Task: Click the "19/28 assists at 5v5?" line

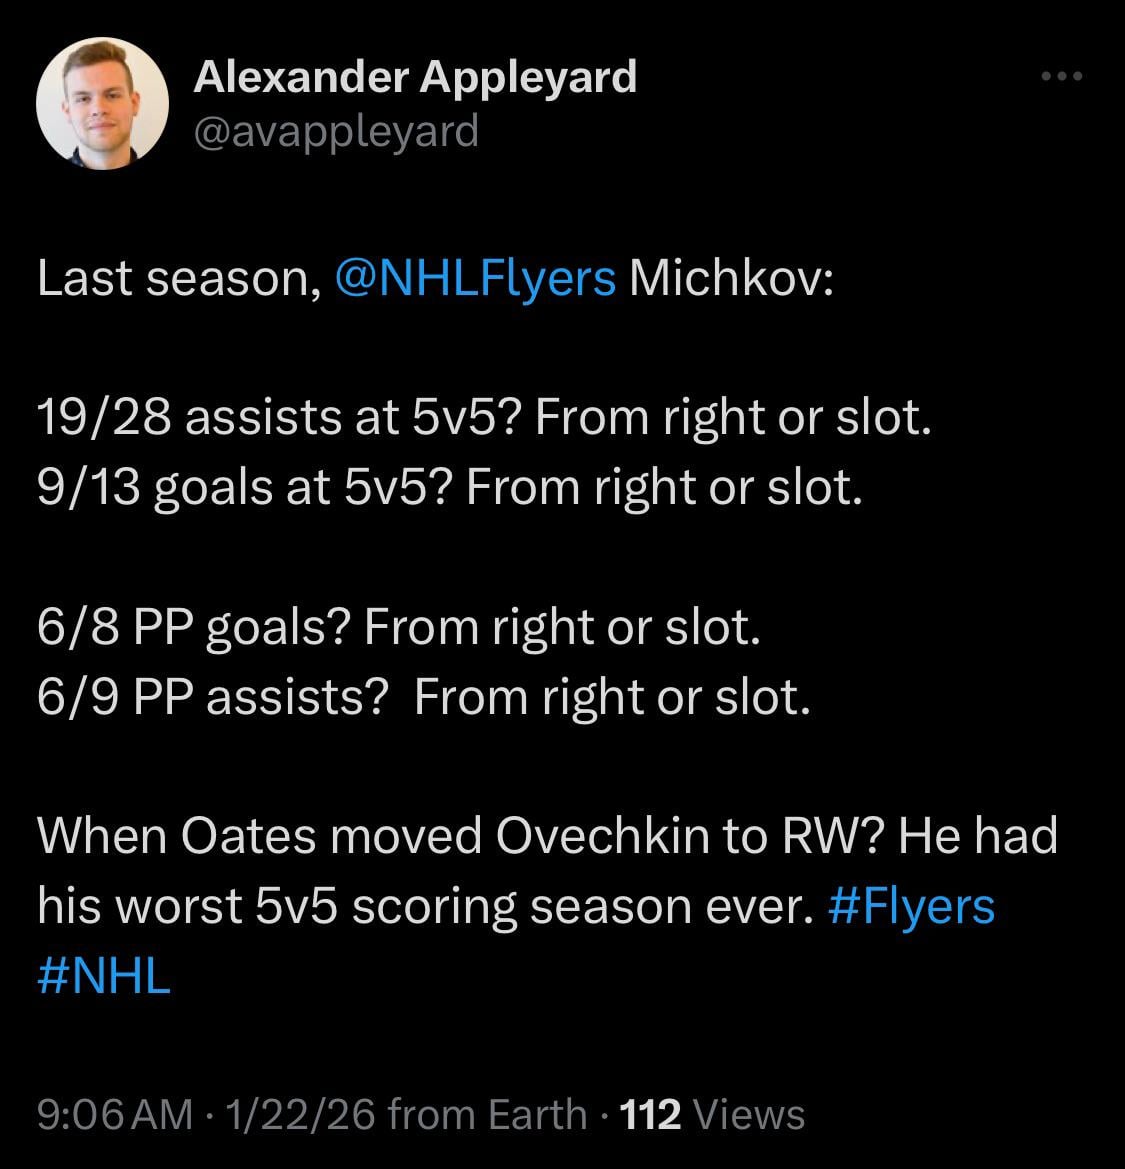Action: pyautogui.click(x=277, y=418)
